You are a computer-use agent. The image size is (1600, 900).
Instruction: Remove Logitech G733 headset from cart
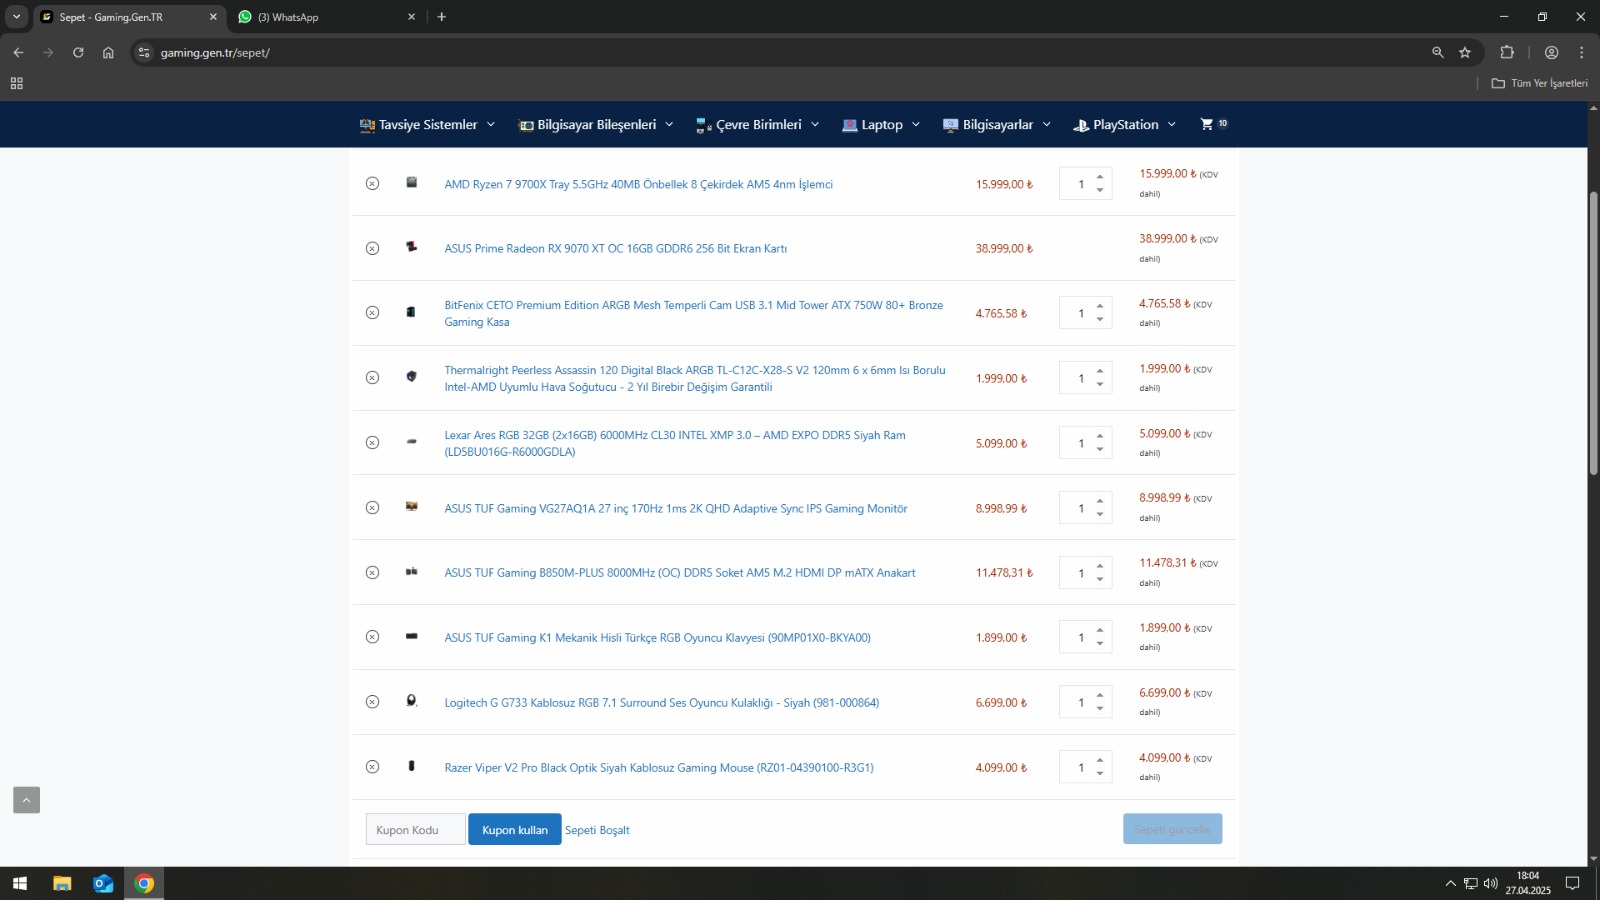pyautogui.click(x=372, y=702)
